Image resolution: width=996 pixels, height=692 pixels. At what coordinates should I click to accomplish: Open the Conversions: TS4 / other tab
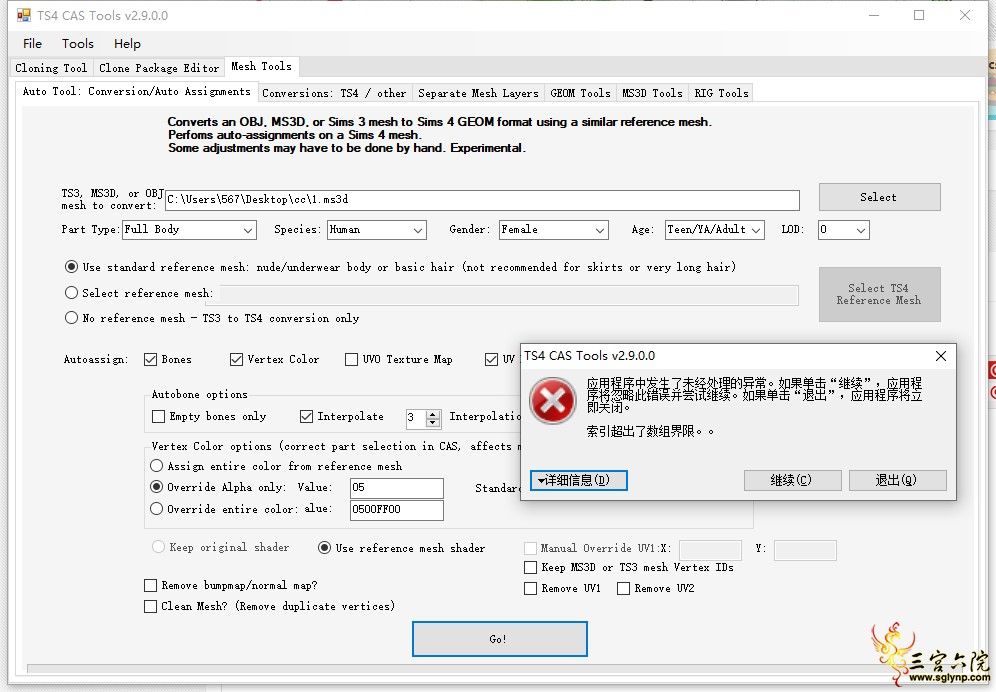[334, 93]
